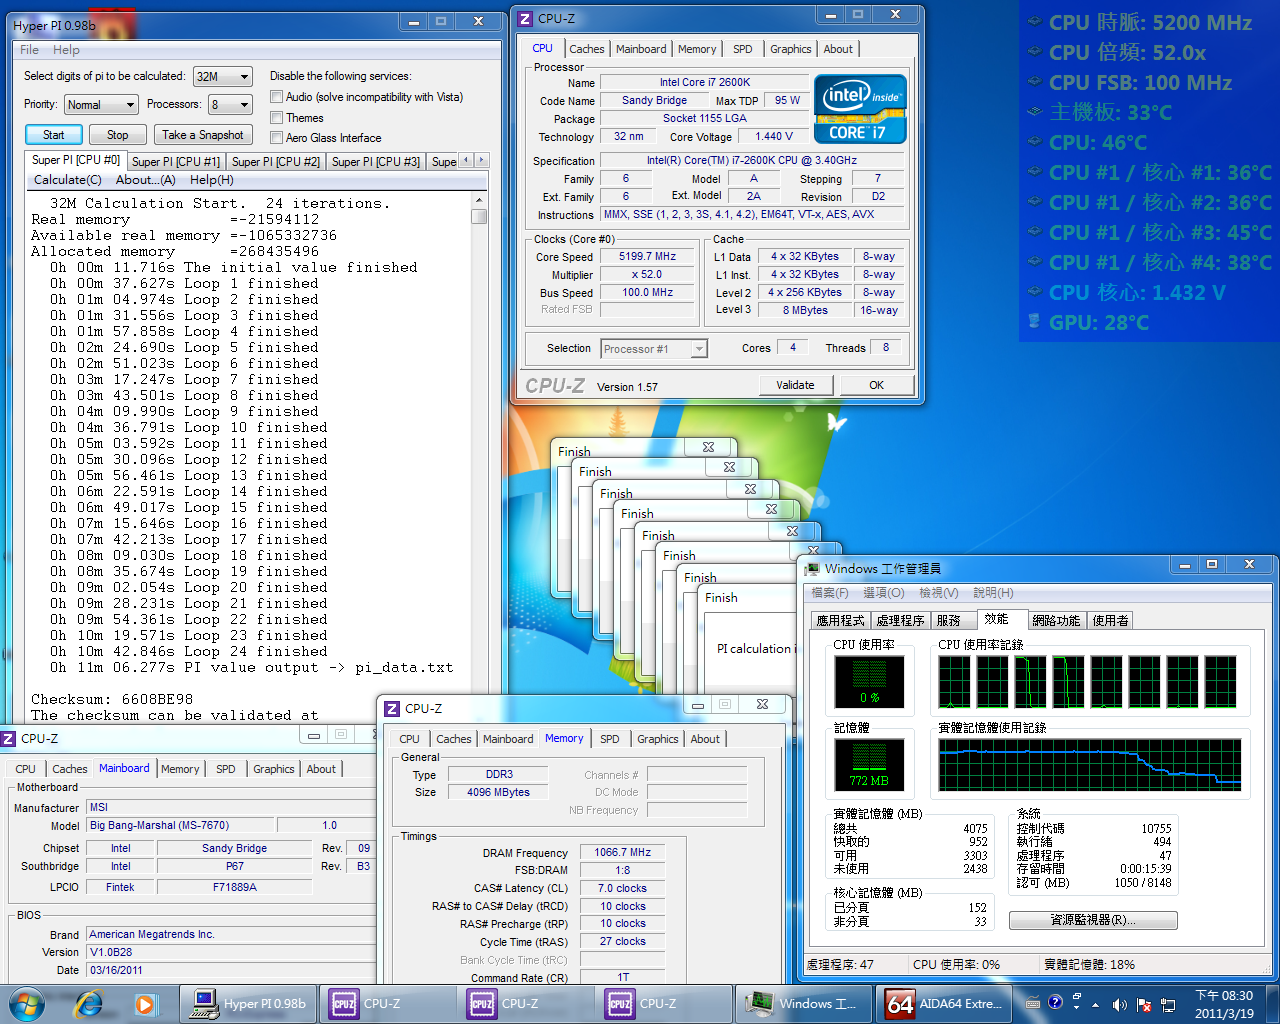The width and height of the screenshot is (1280, 1024).
Task: Open Windows Media Player from the taskbar
Action: (145, 1003)
